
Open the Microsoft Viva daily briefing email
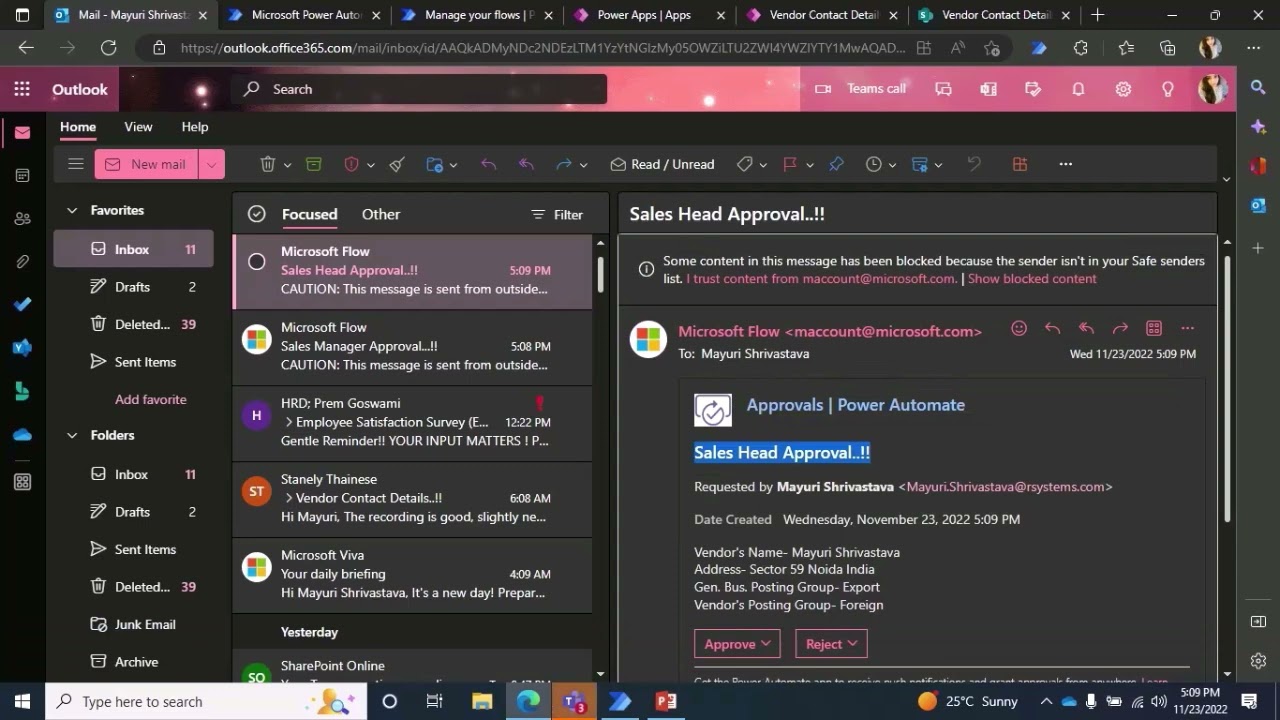click(x=412, y=574)
